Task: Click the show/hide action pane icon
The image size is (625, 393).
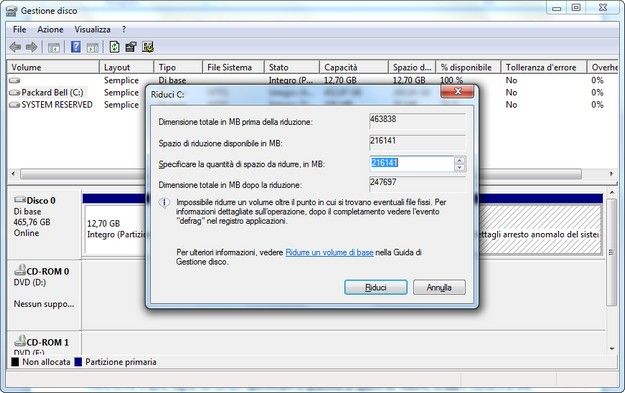Action: click(92, 48)
